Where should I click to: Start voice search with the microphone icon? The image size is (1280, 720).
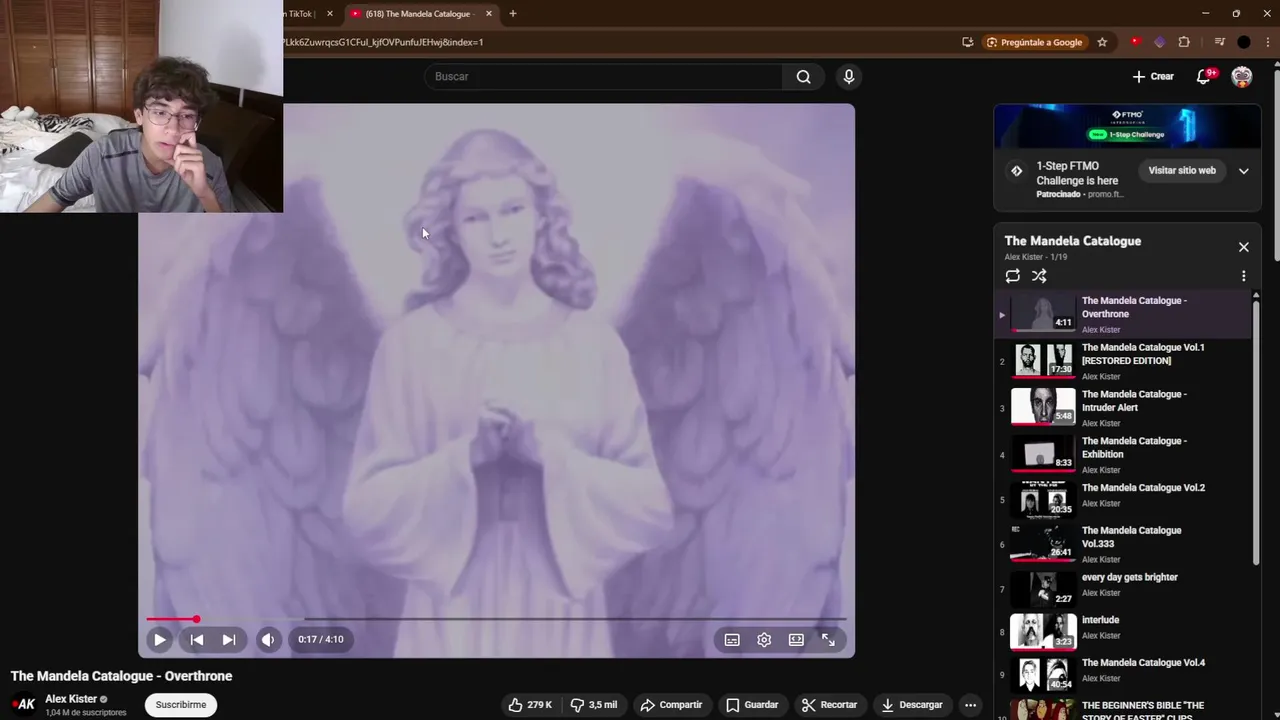point(849,77)
